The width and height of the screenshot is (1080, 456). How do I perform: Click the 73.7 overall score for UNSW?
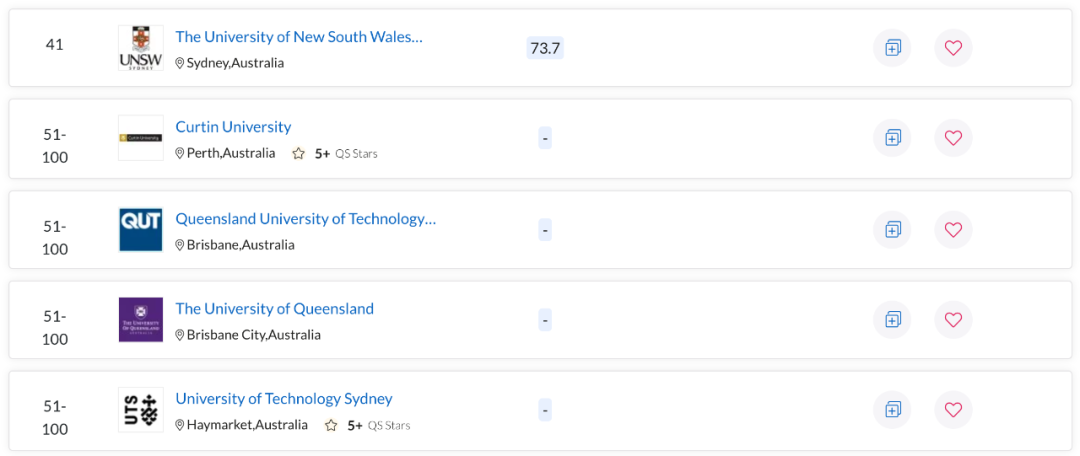pos(544,48)
